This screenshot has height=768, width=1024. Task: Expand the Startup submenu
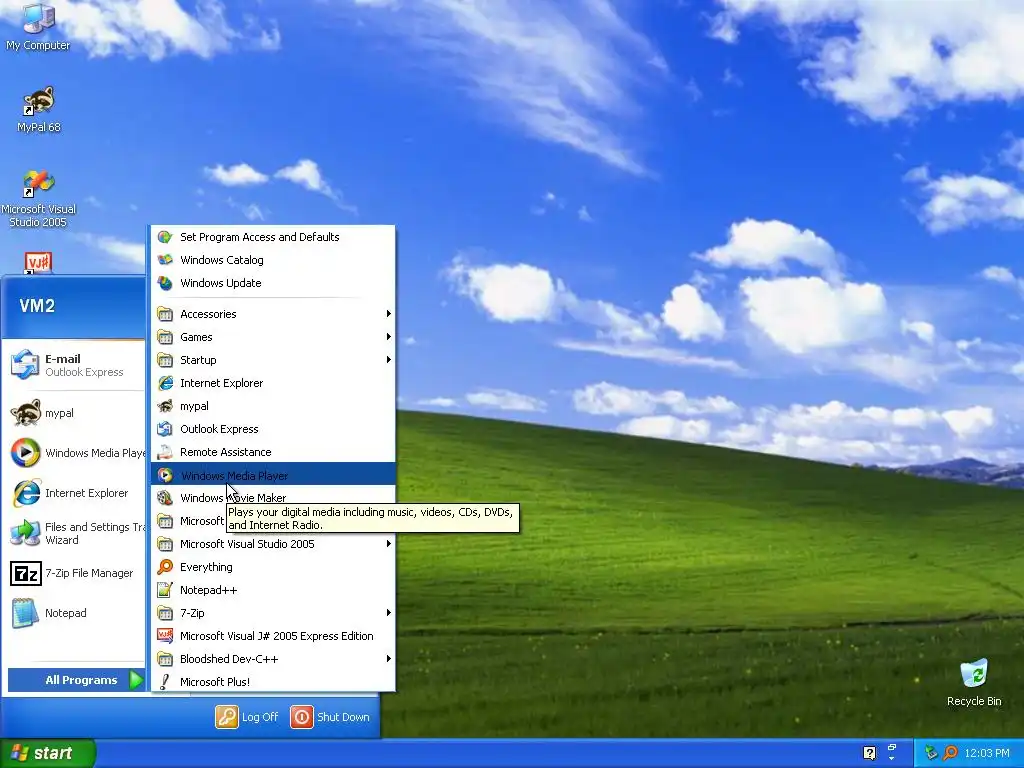273,360
